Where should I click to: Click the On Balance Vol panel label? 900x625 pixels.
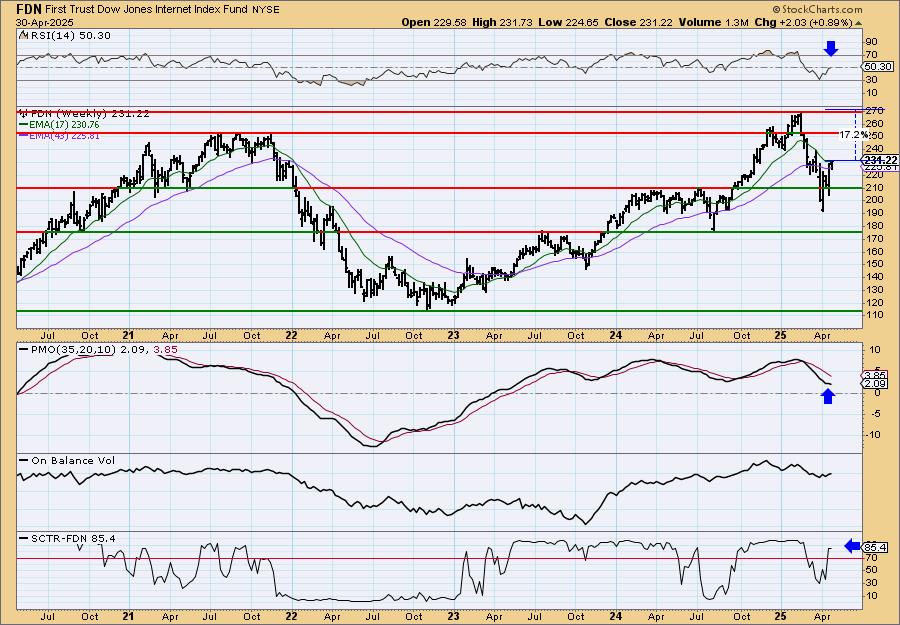click(67, 460)
